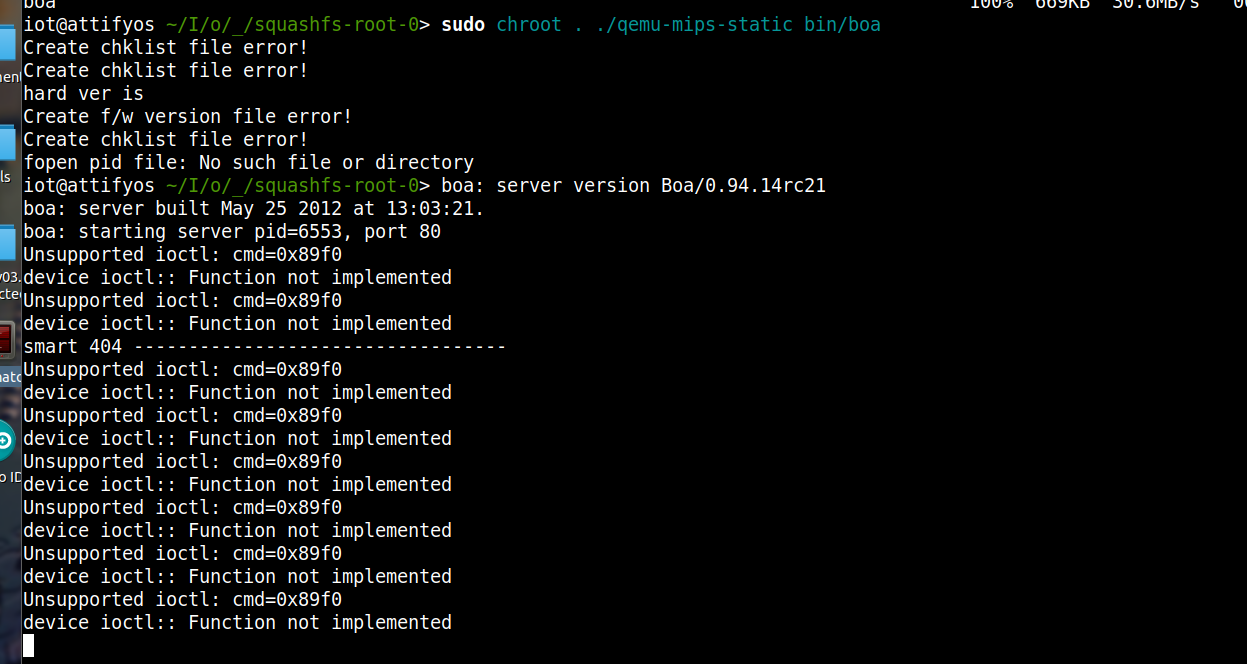This screenshot has height=664, width=1247.
Task: Click 'bin/boa' argument in the command
Action: click(842, 24)
